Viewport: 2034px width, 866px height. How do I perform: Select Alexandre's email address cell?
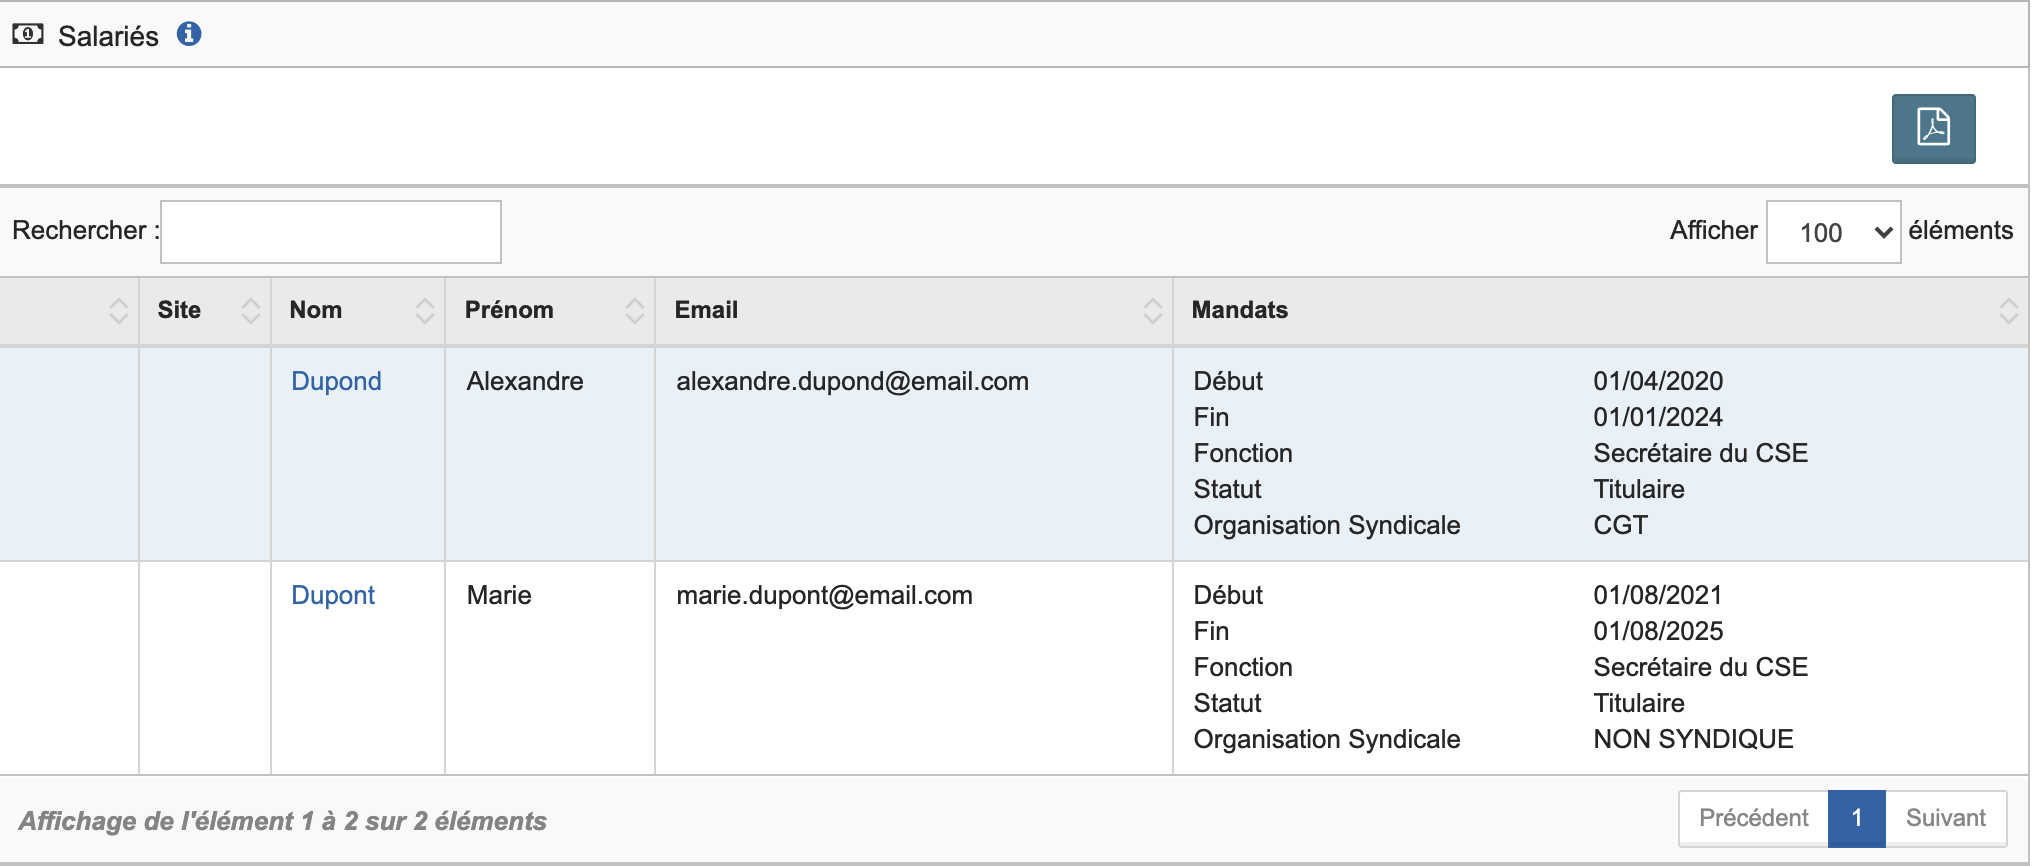(852, 381)
